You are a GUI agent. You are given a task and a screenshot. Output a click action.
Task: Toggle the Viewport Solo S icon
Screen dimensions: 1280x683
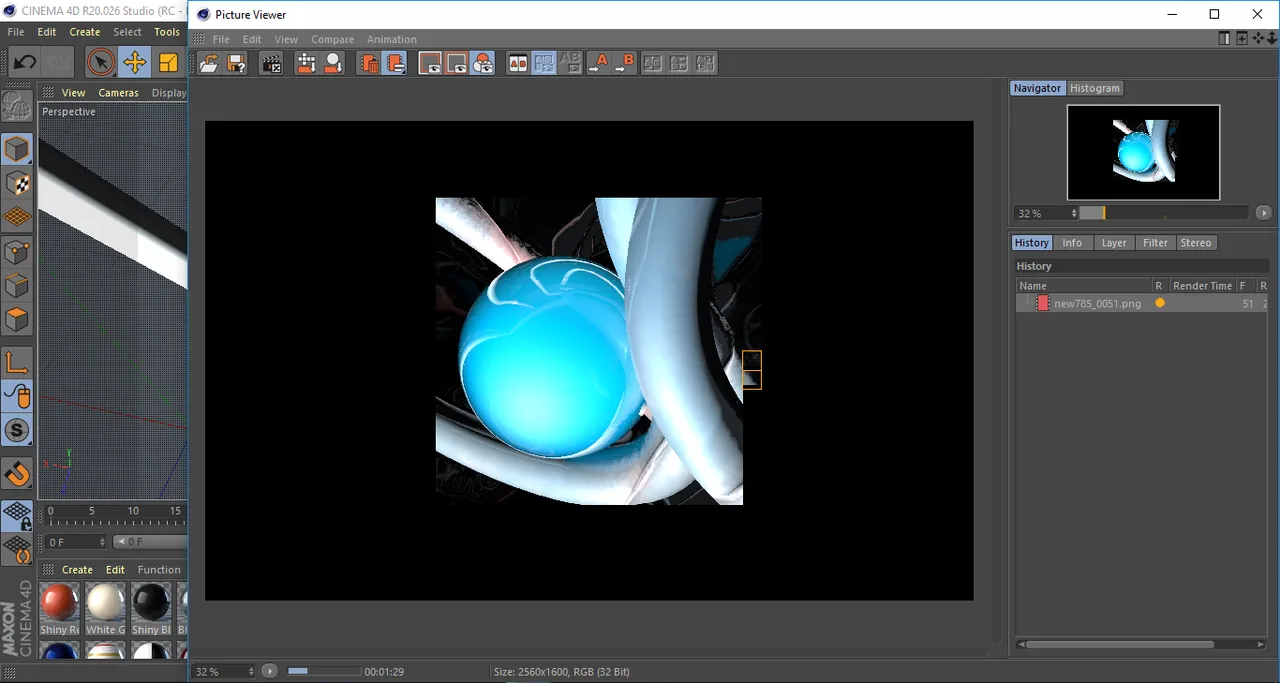click(17, 431)
